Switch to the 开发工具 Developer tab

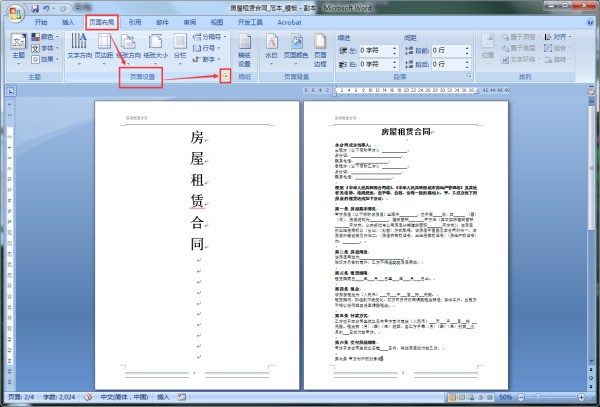[x=250, y=22]
